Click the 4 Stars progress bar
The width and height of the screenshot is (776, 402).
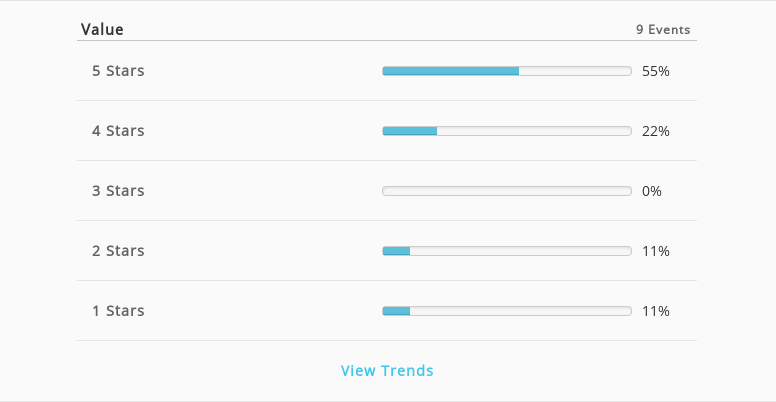507,131
